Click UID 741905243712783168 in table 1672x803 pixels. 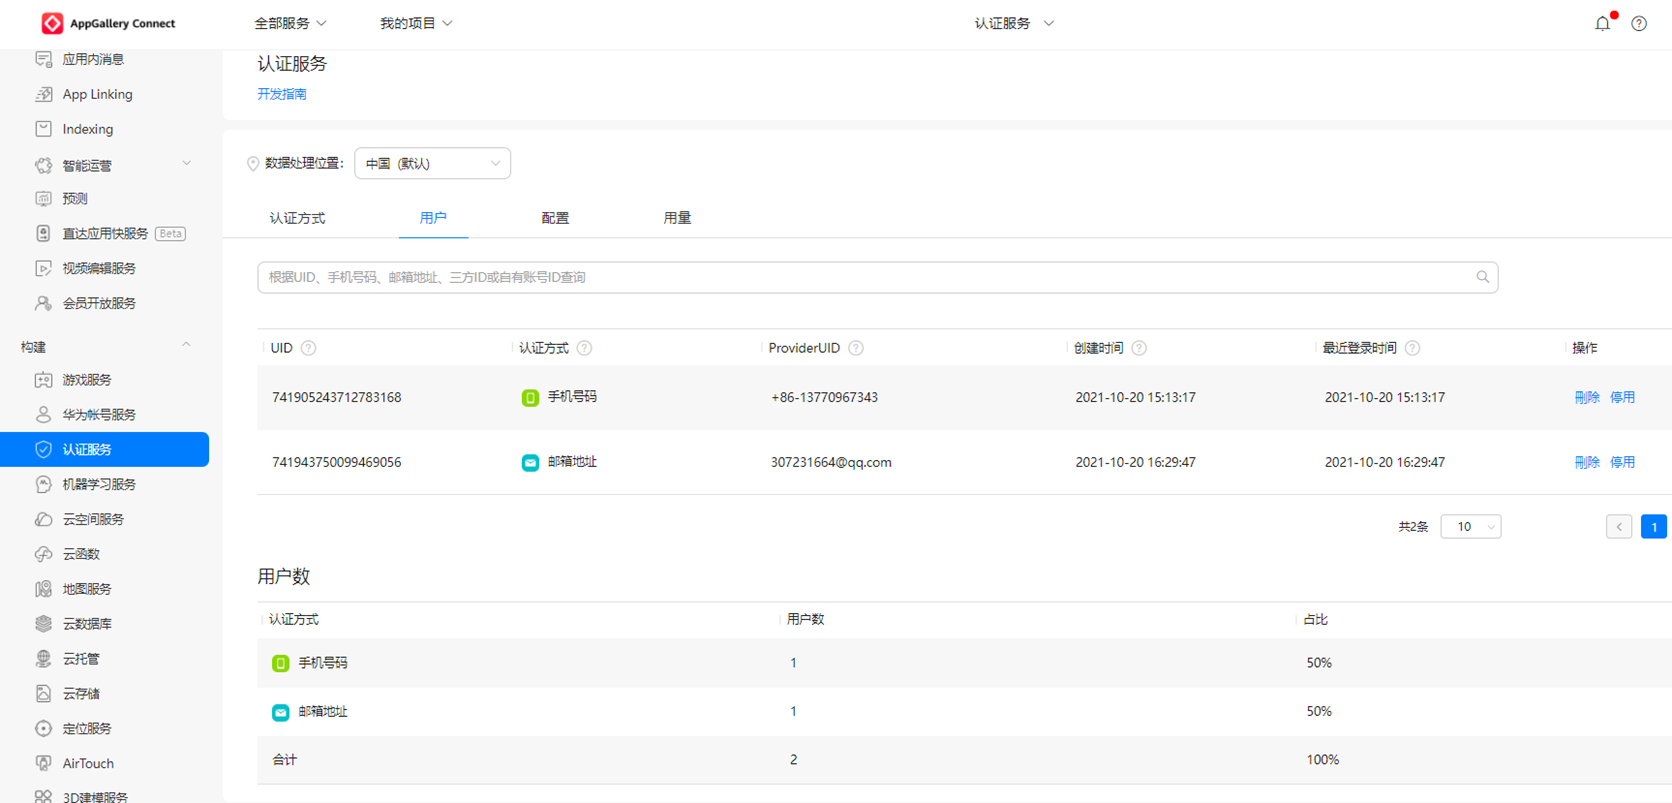tap(336, 397)
